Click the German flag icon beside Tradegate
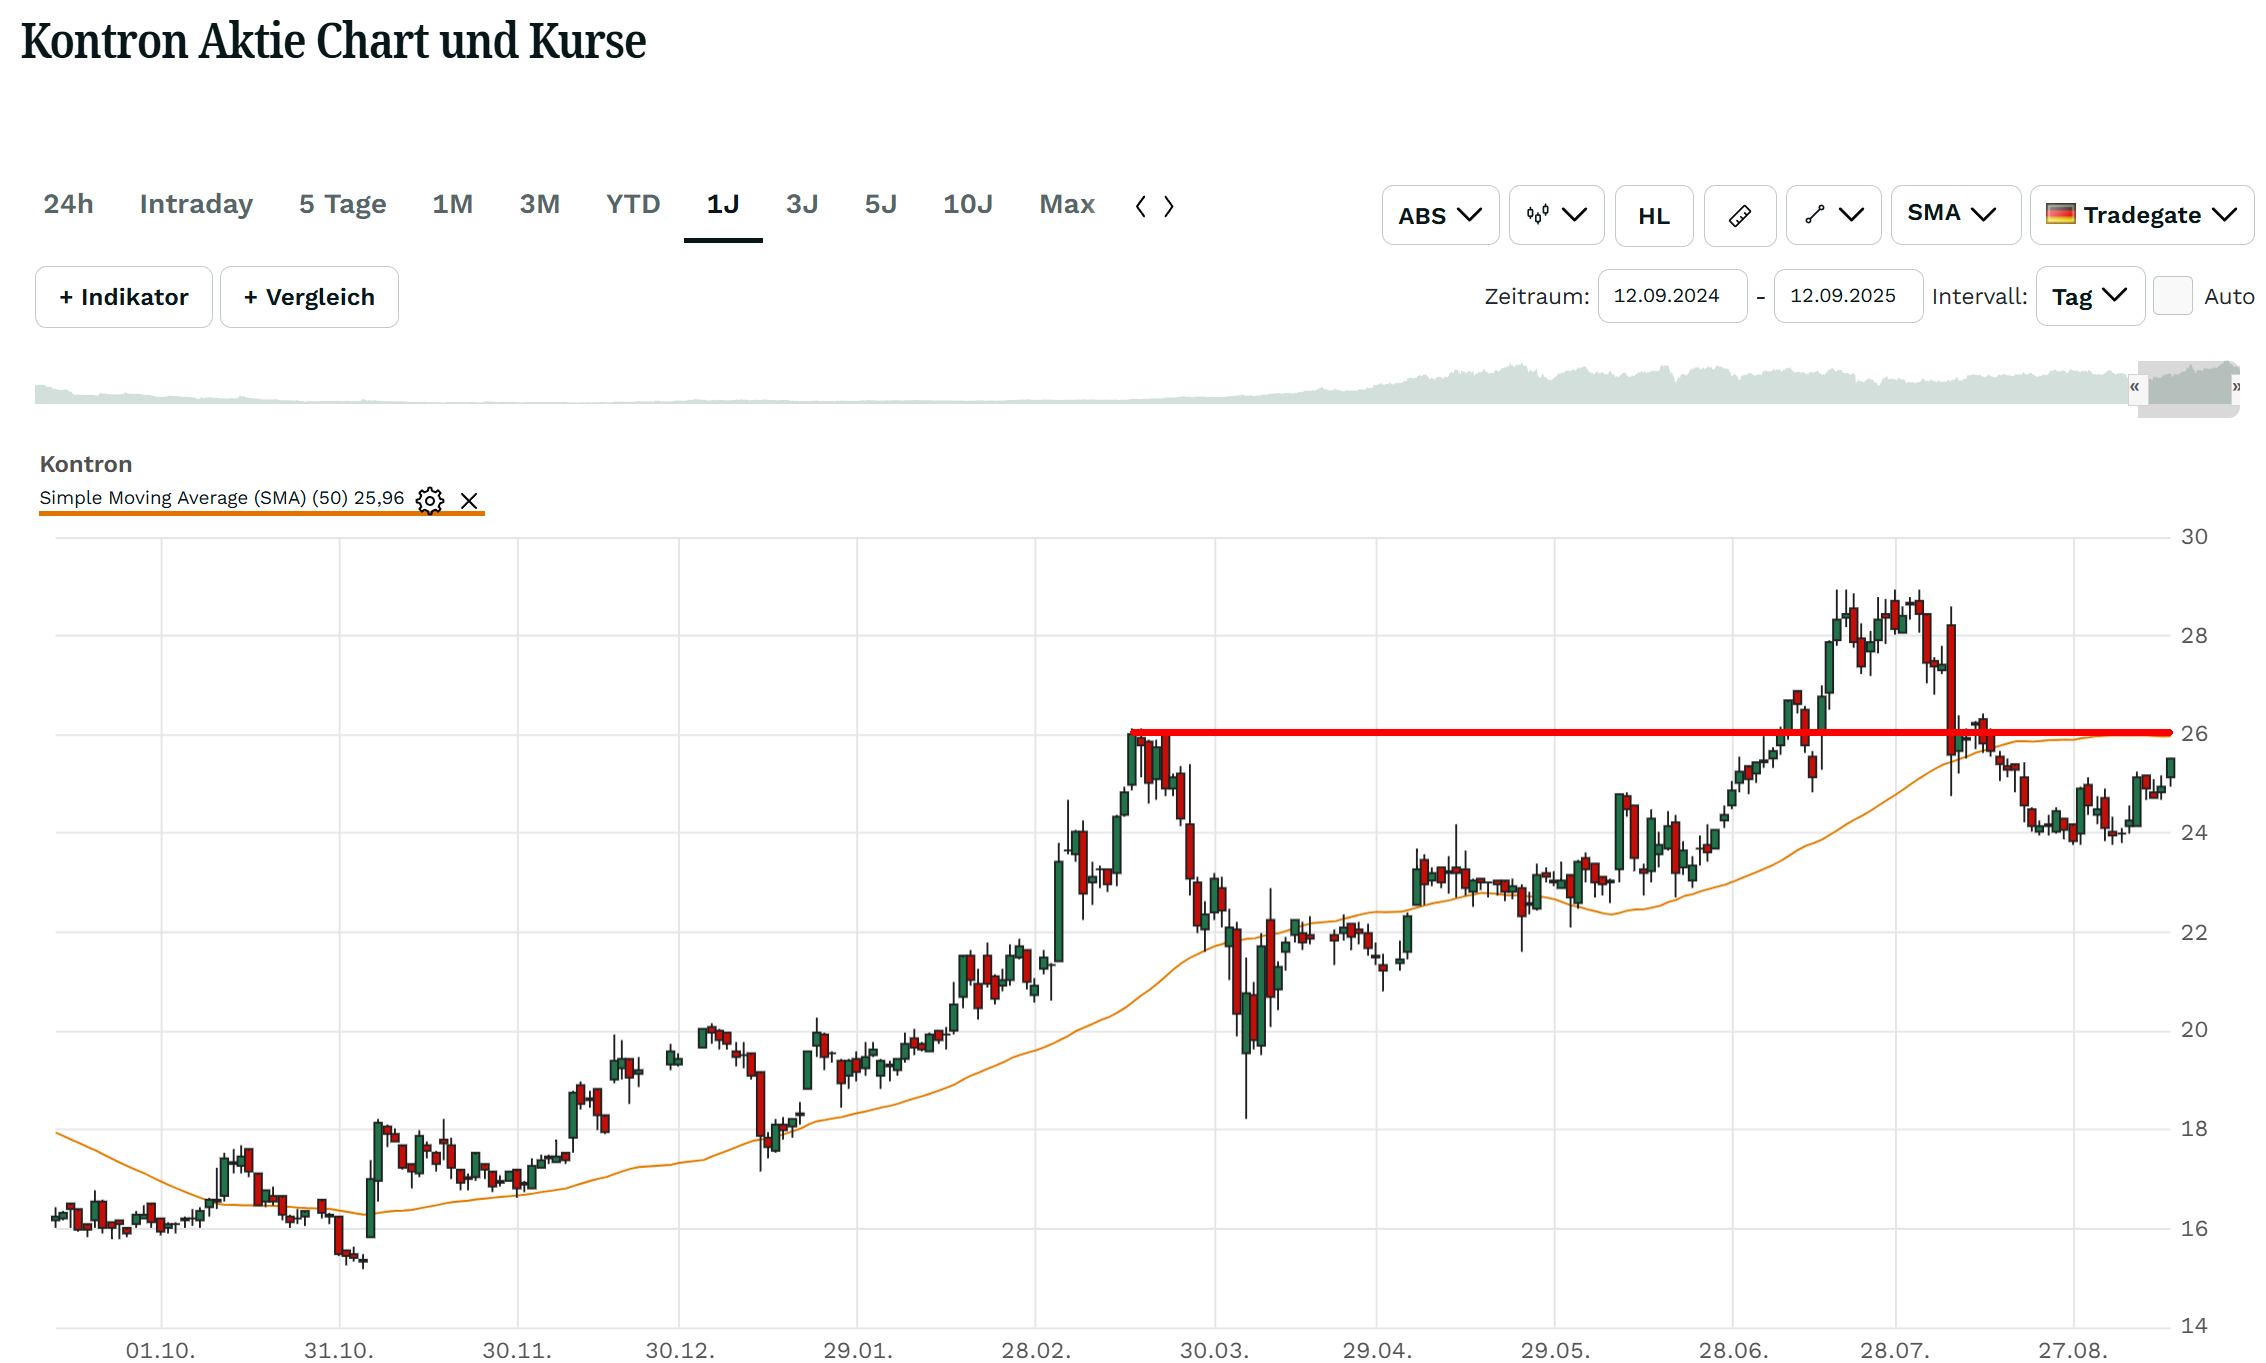This screenshot has height=1363, width=2266. [2060, 214]
